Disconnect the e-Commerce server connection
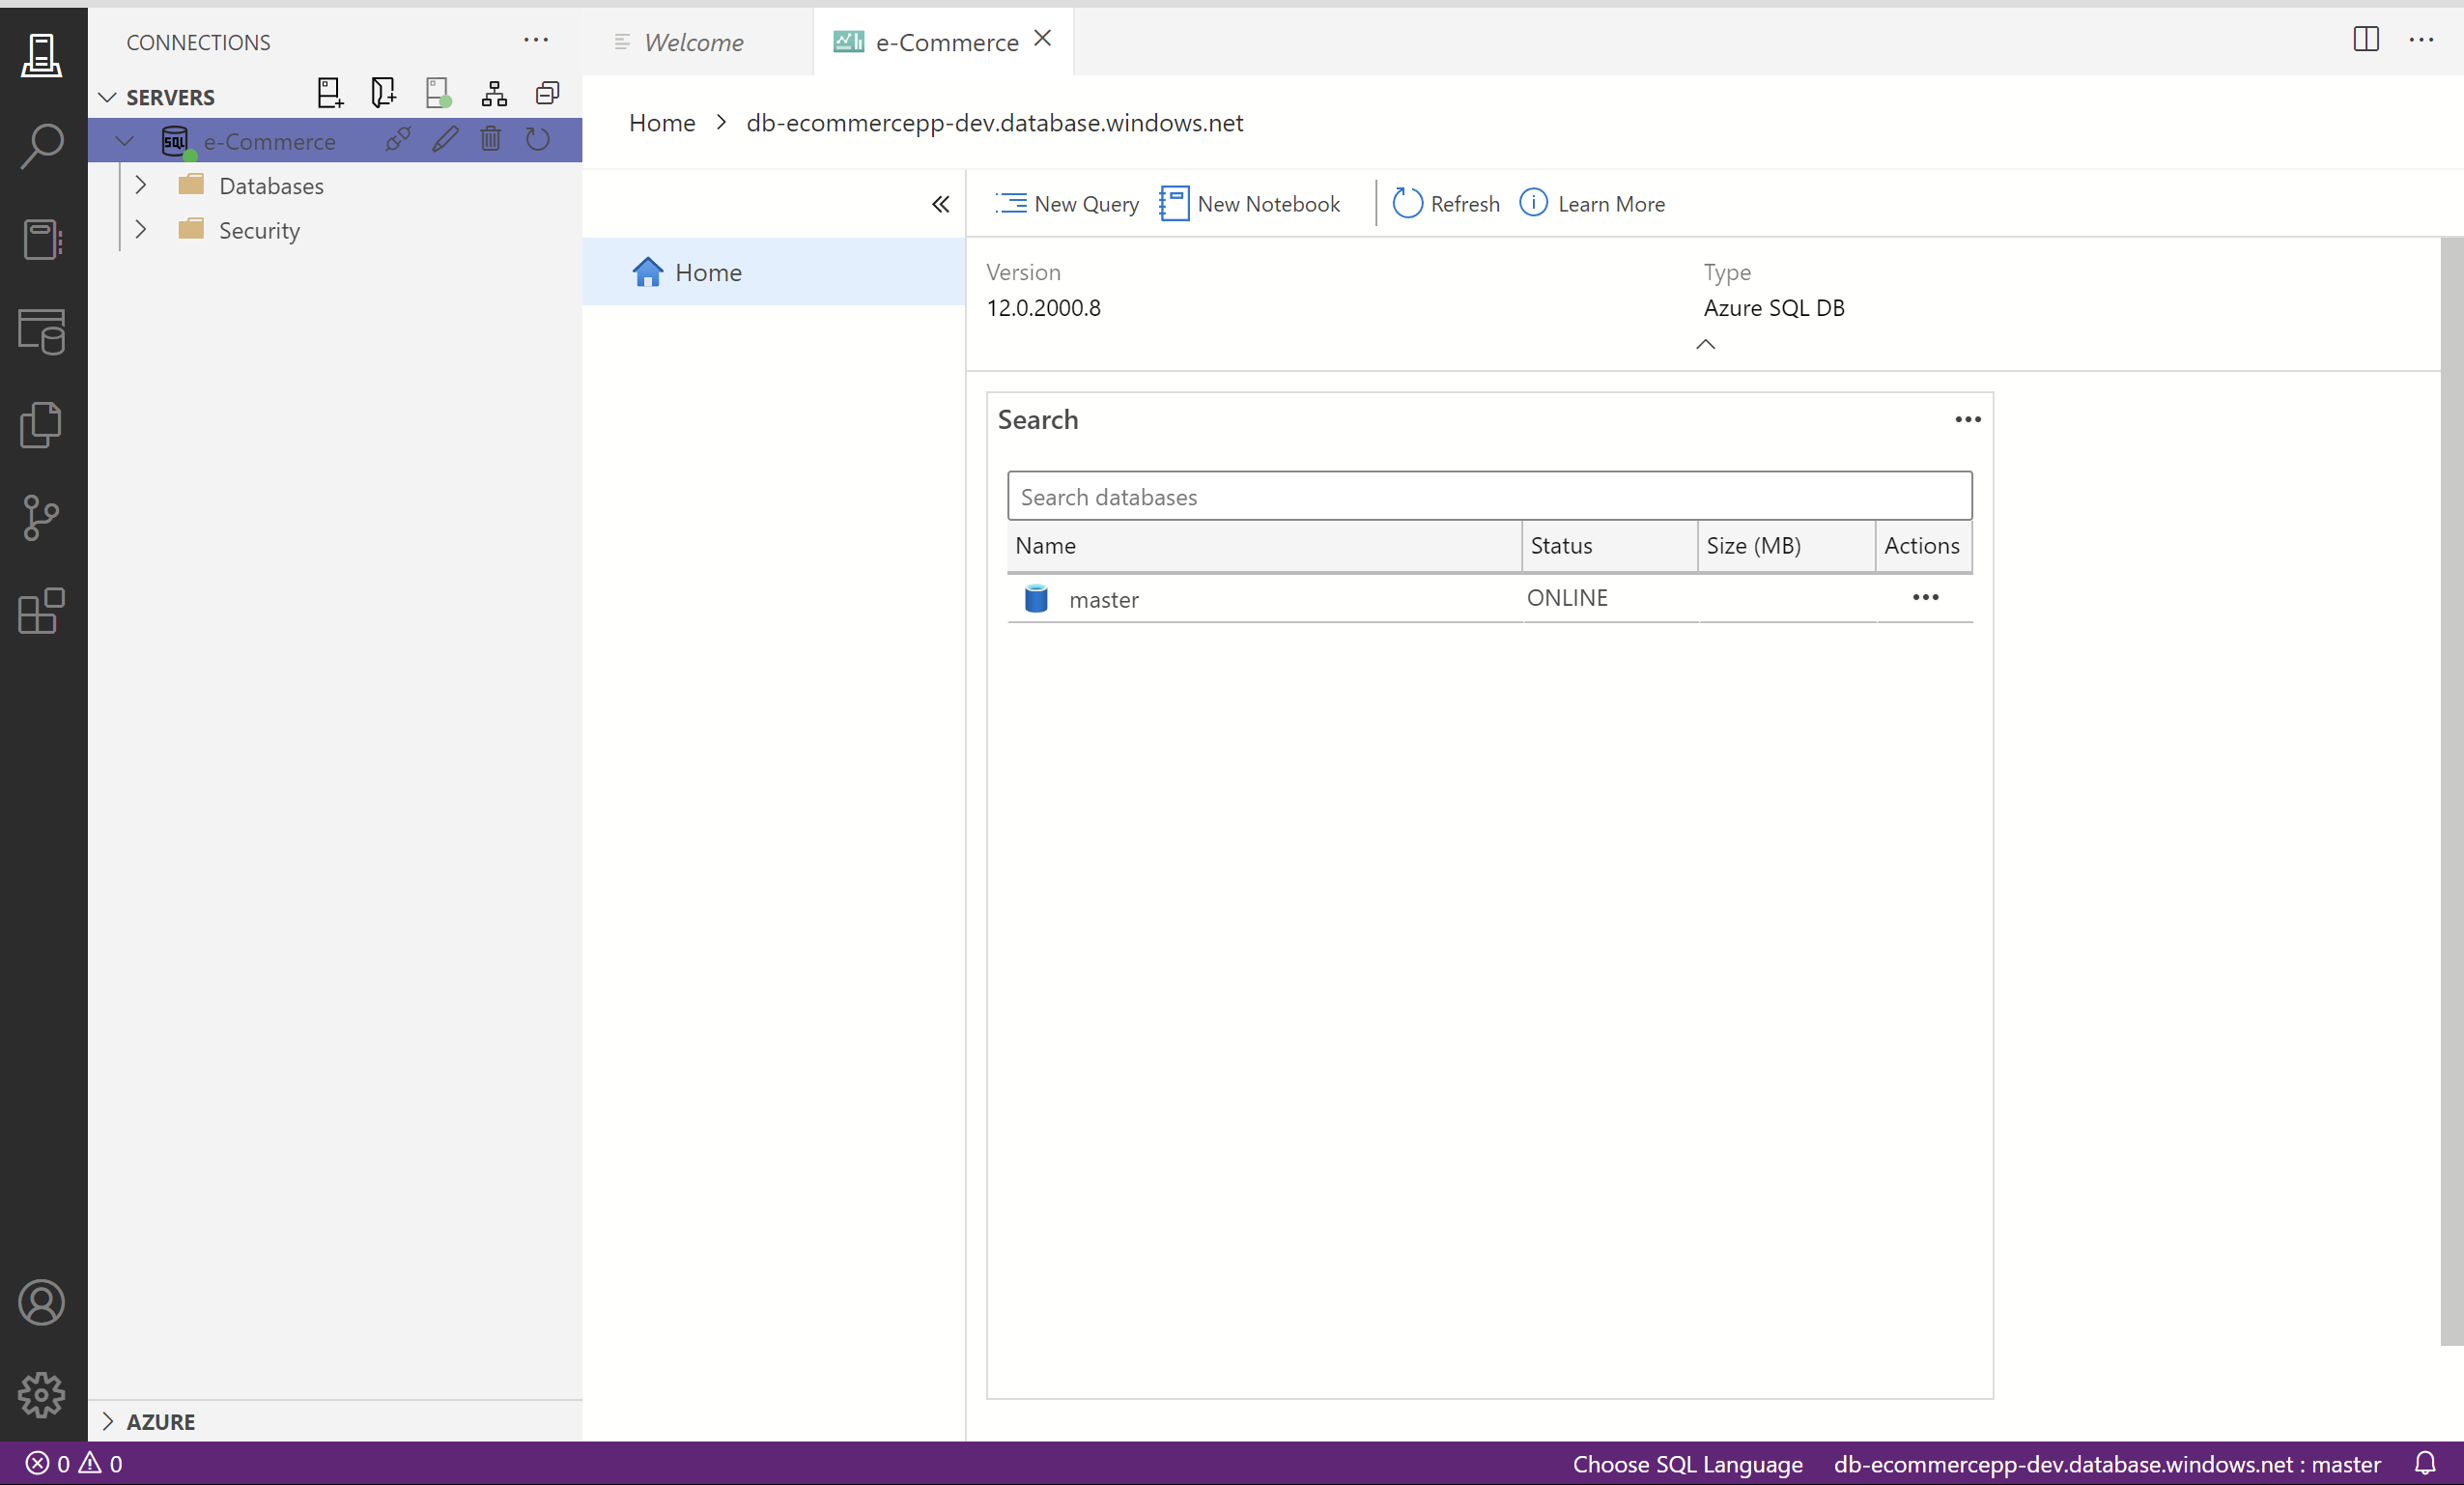 (398, 140)
